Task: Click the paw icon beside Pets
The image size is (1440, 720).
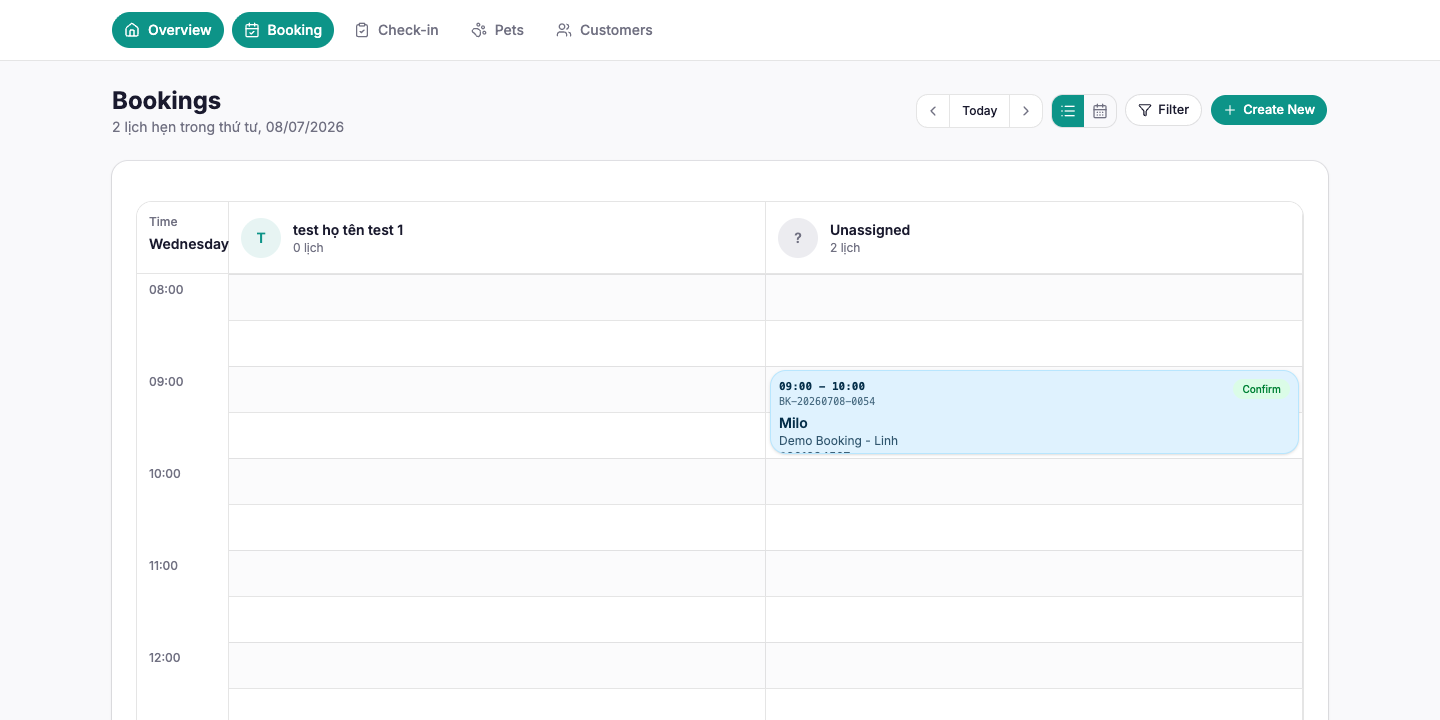Action: [x=479, y=30]
